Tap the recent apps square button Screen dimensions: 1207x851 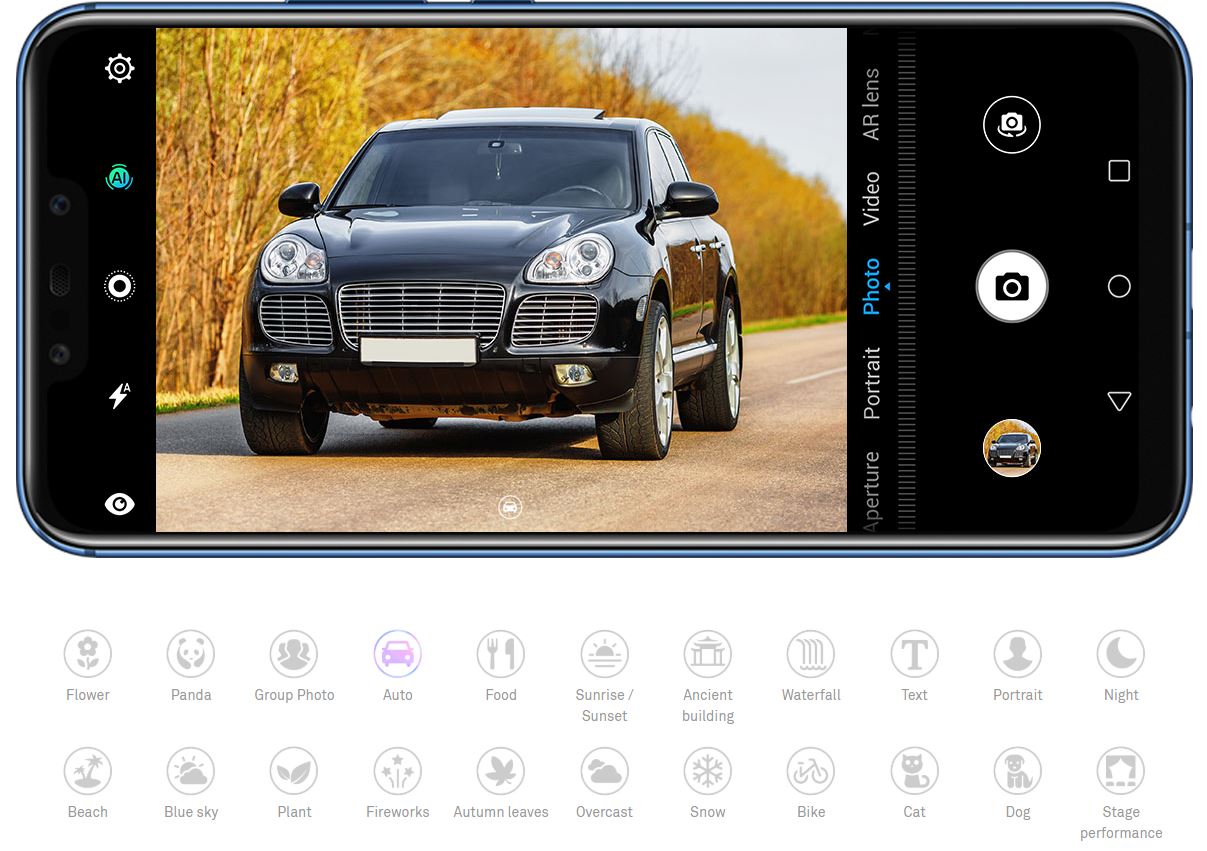tap(1119, 171)
